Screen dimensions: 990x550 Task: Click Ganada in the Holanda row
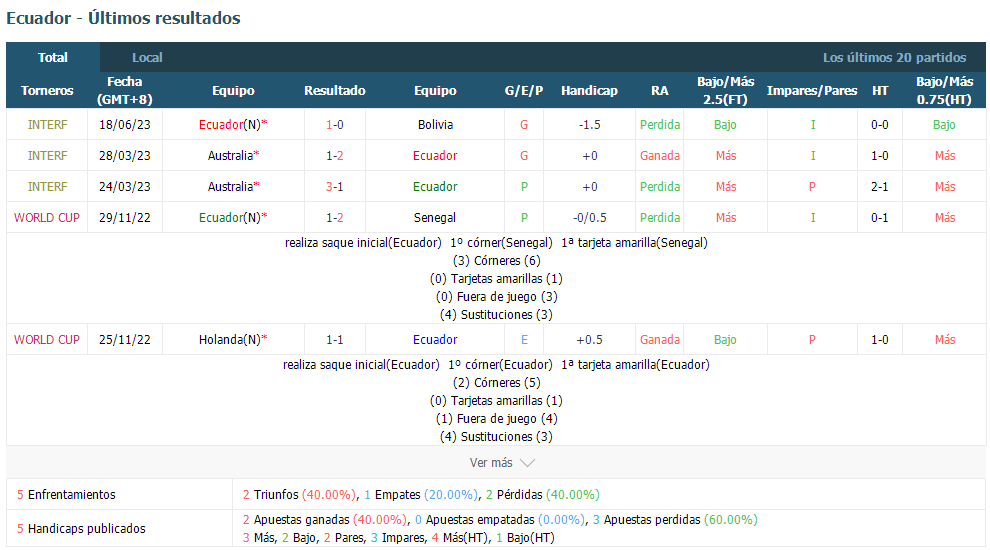660,339
